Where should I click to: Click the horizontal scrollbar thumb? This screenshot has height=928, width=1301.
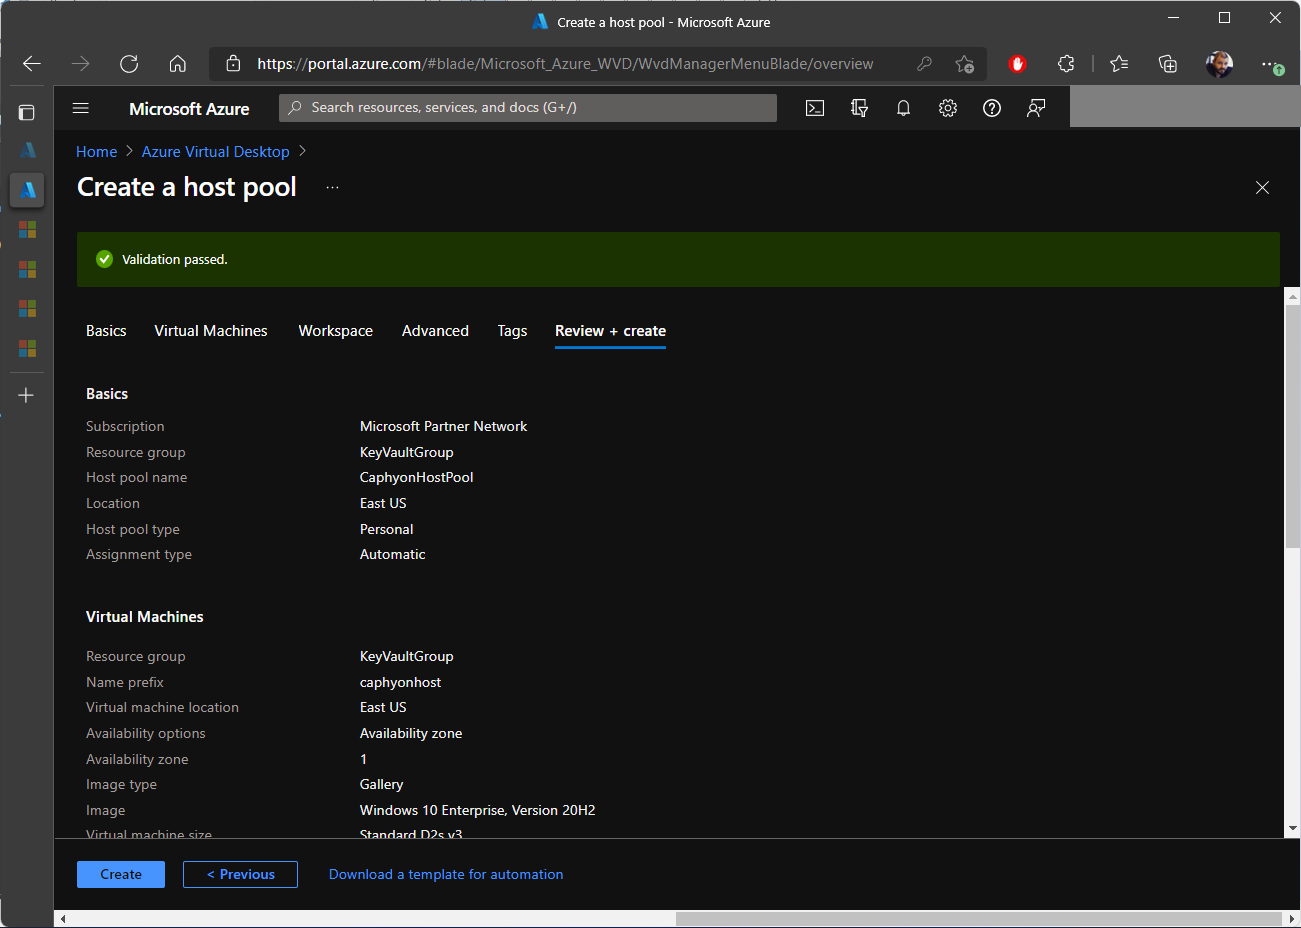[x=979, y=919]
